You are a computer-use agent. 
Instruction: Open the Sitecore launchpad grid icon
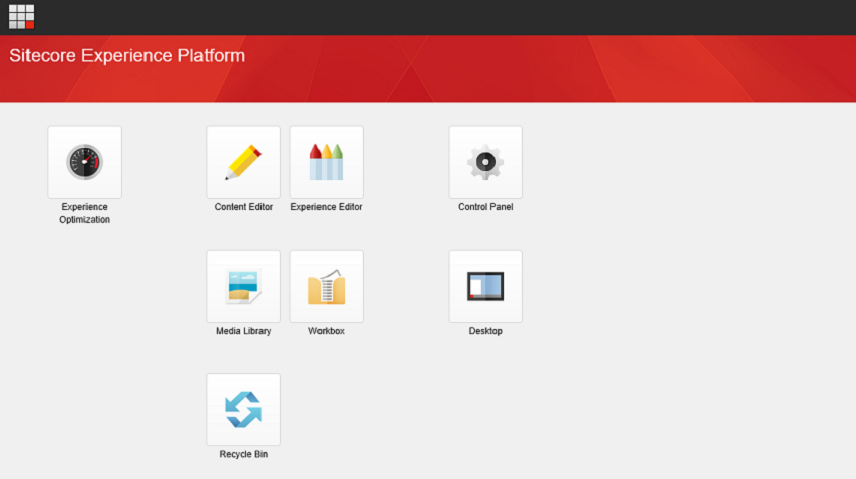click(x=22, y=17)
